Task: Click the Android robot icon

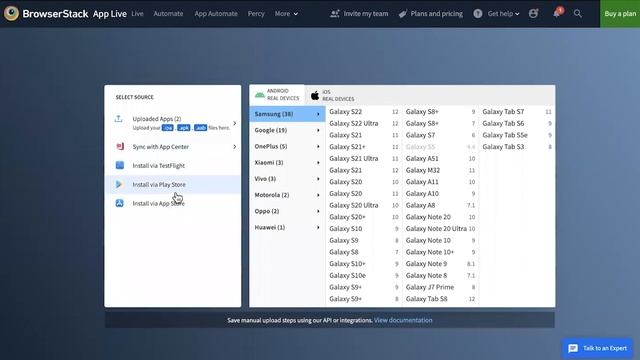Action: [x=260, y=95]
